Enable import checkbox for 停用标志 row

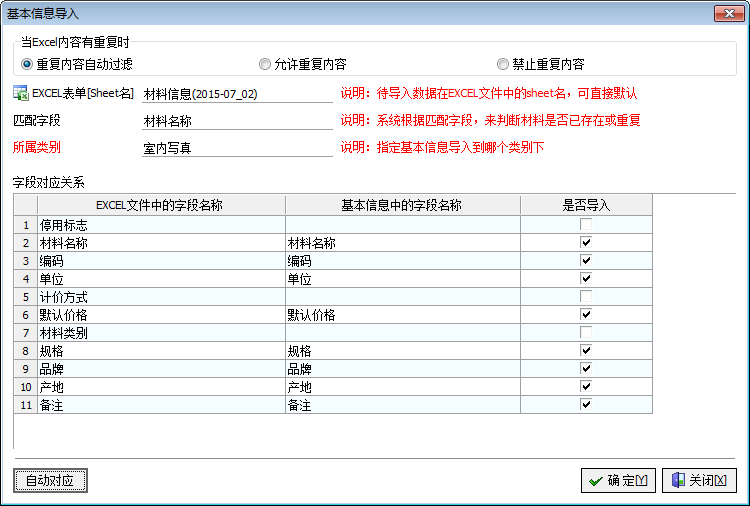coord(586,225)
